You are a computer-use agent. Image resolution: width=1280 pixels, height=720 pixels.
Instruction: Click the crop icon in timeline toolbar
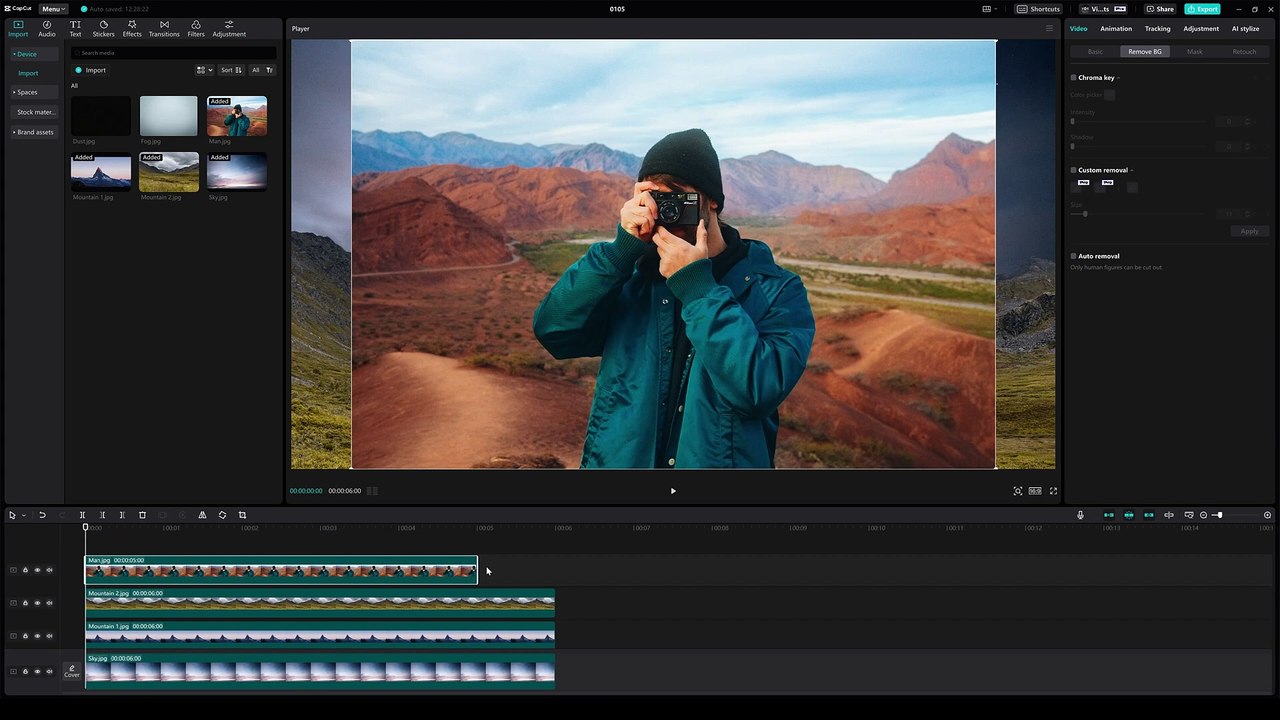242,515
